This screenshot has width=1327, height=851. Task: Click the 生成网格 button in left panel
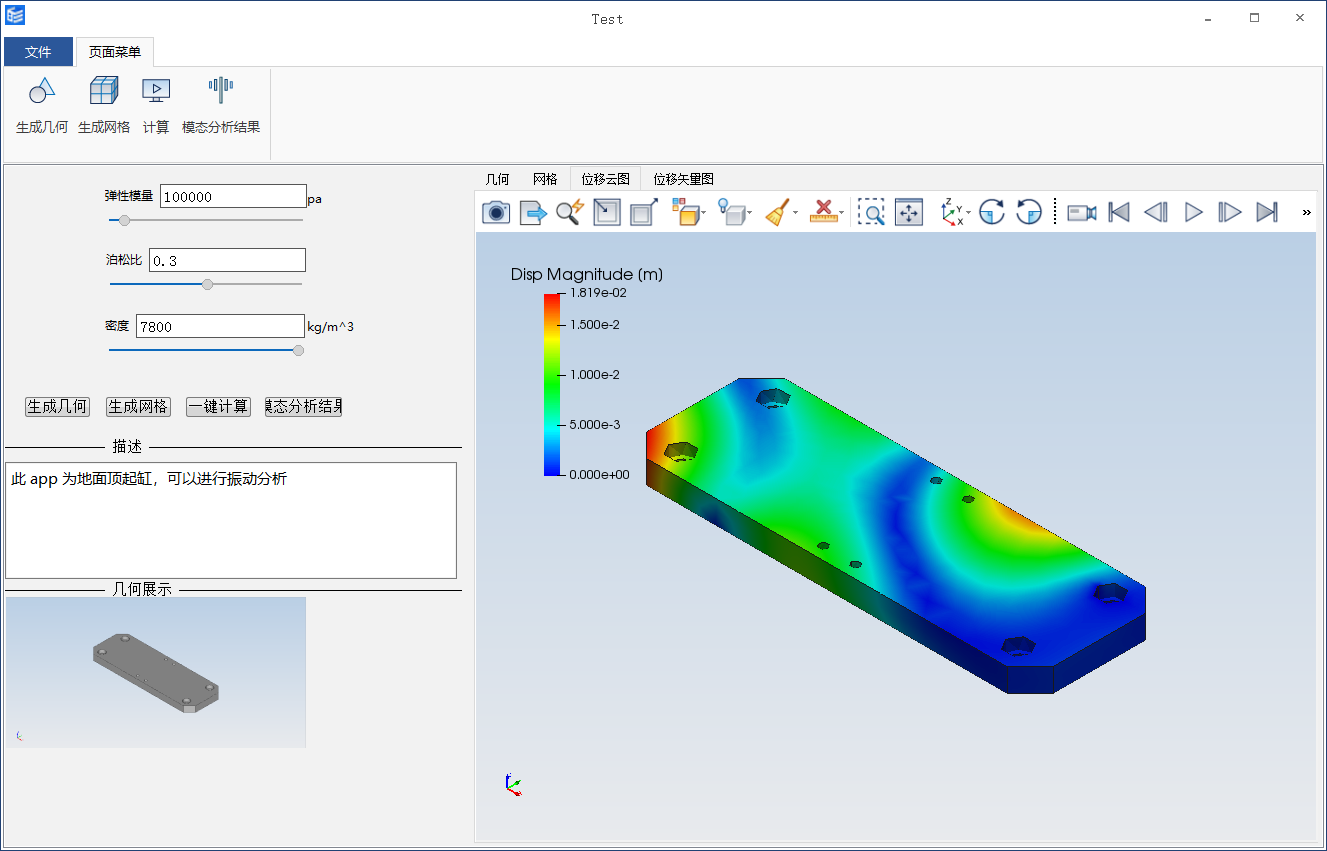138,407
